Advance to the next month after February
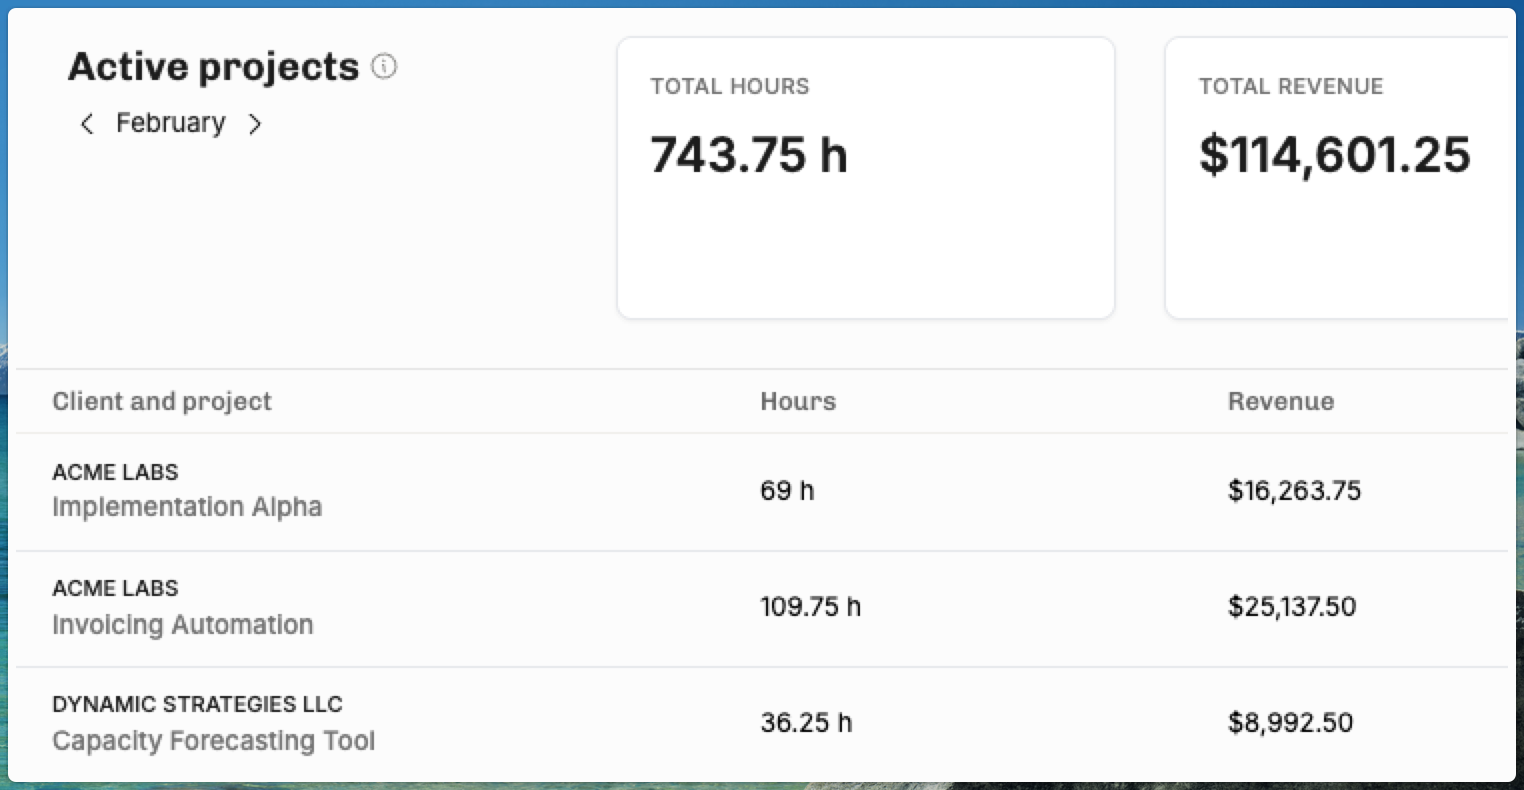This screenshot has width=1524, height=790. tap(255, 124)
